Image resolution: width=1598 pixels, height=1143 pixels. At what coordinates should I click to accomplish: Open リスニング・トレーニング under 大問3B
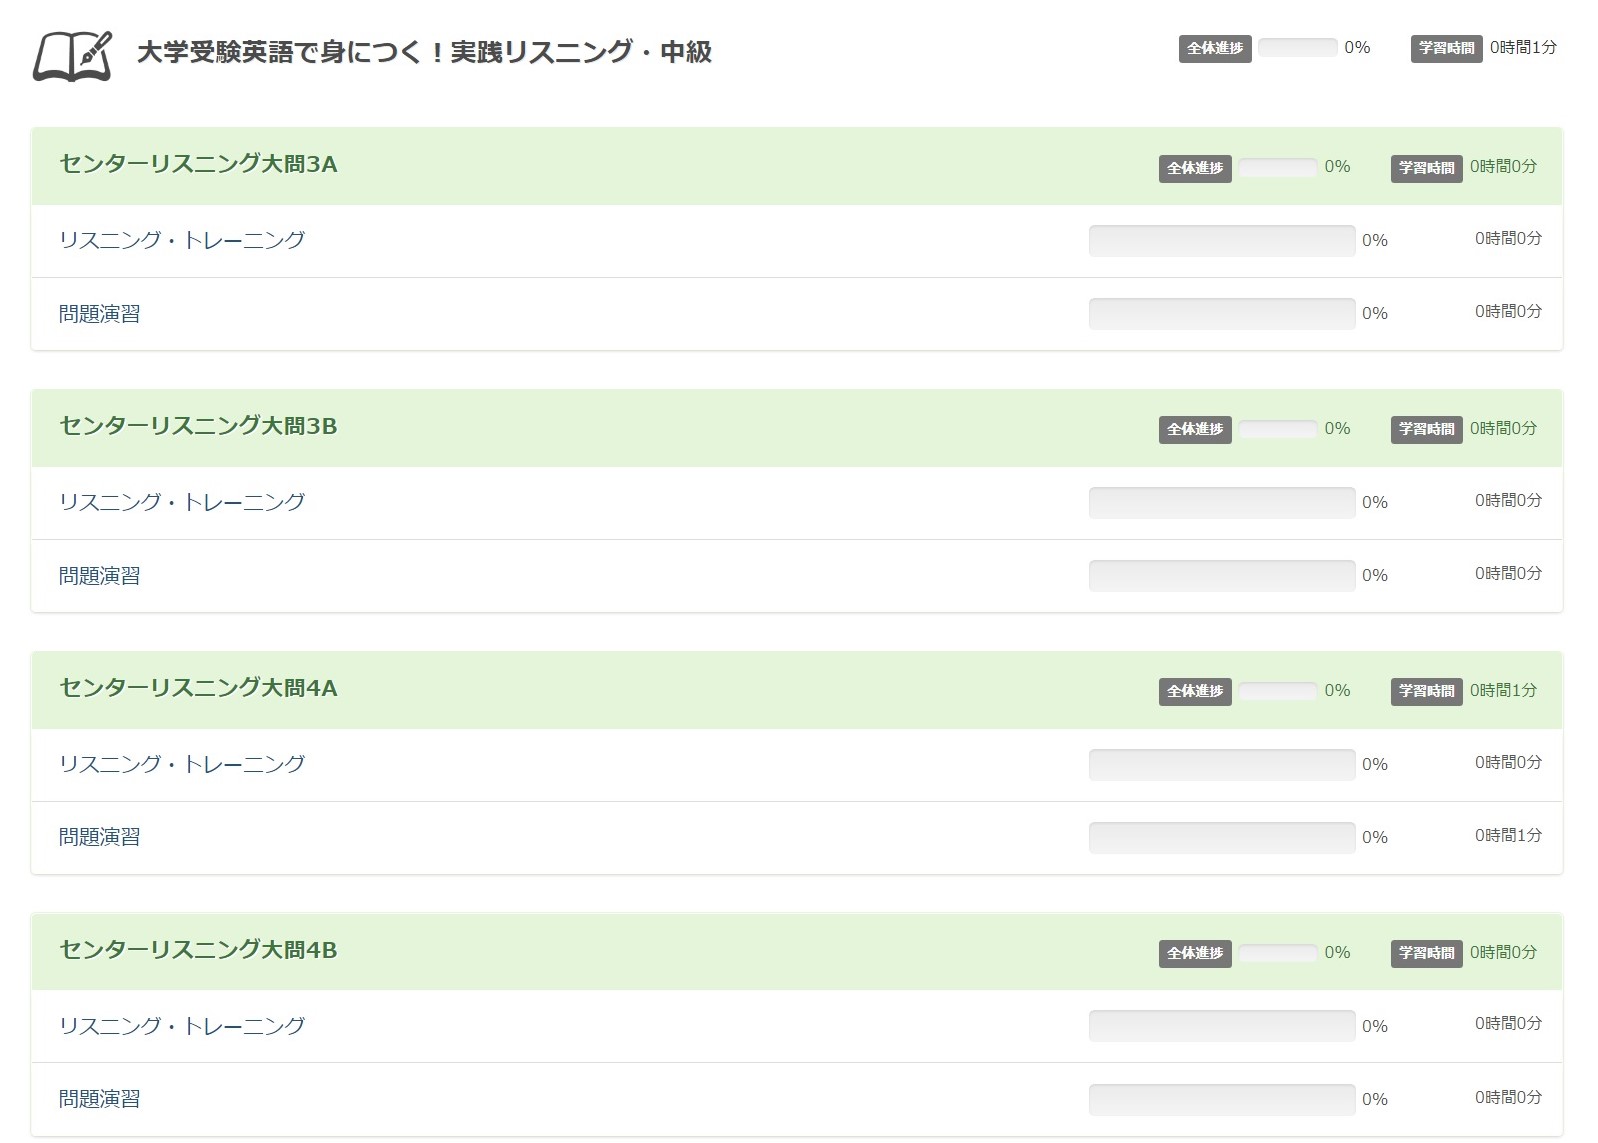tap(182, 502)
